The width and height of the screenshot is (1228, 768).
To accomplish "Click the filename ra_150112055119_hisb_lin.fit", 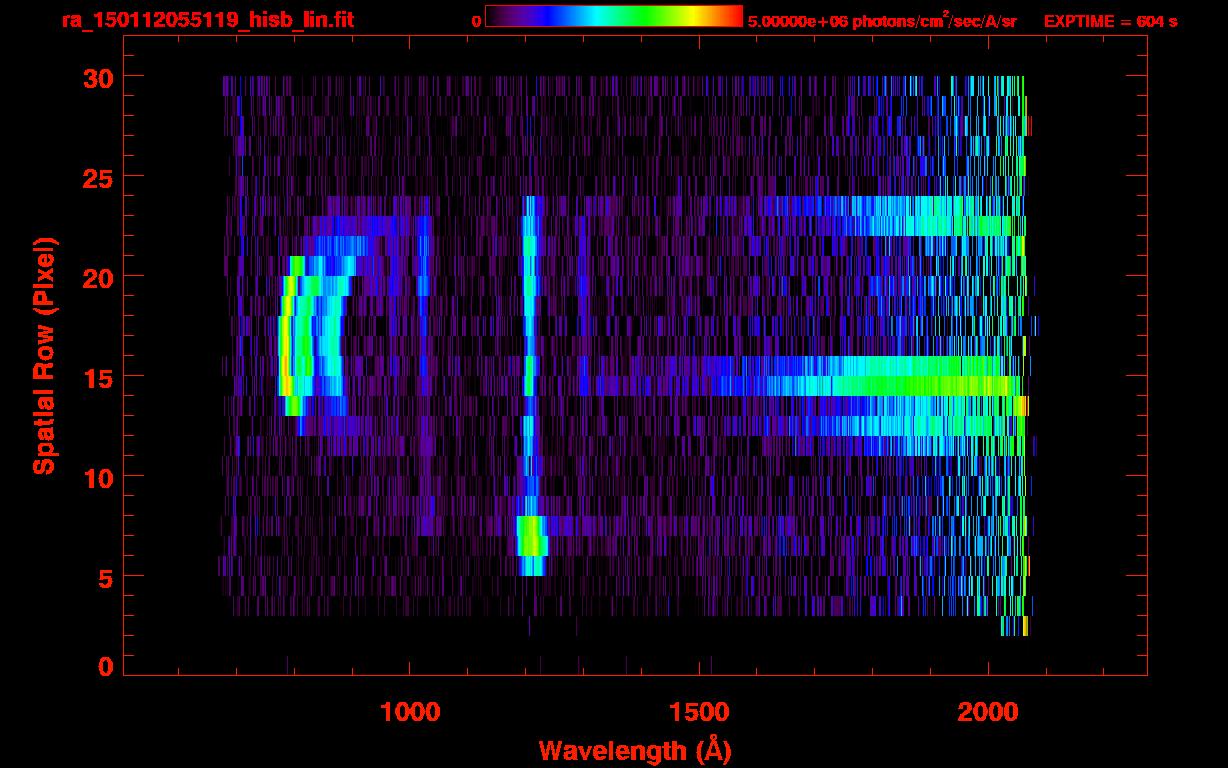I will 207,20.
